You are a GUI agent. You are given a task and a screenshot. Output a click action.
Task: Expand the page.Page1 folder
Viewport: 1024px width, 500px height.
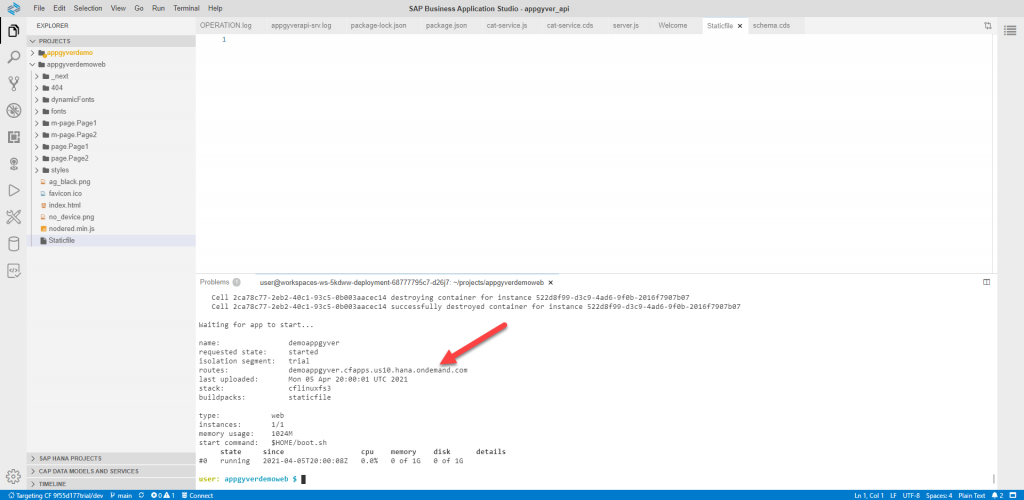[x=37, y=146]
